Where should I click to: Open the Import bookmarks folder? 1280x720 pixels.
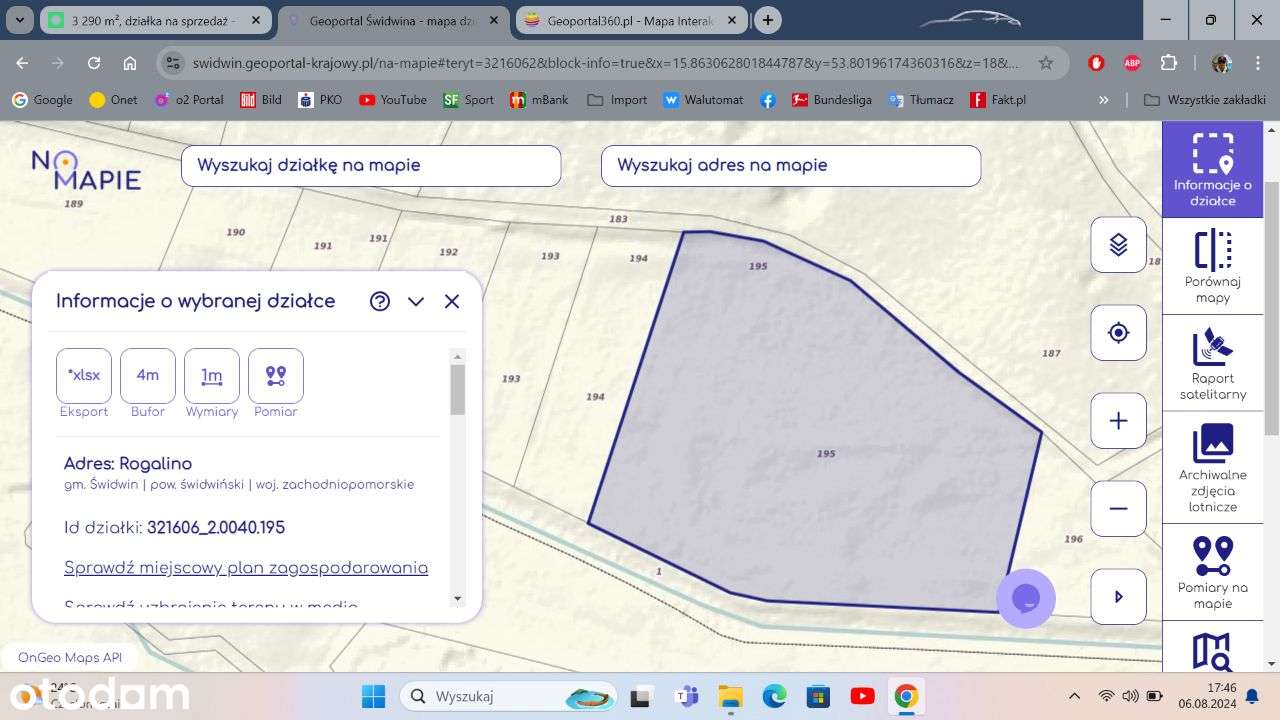[x=617, y=100]
